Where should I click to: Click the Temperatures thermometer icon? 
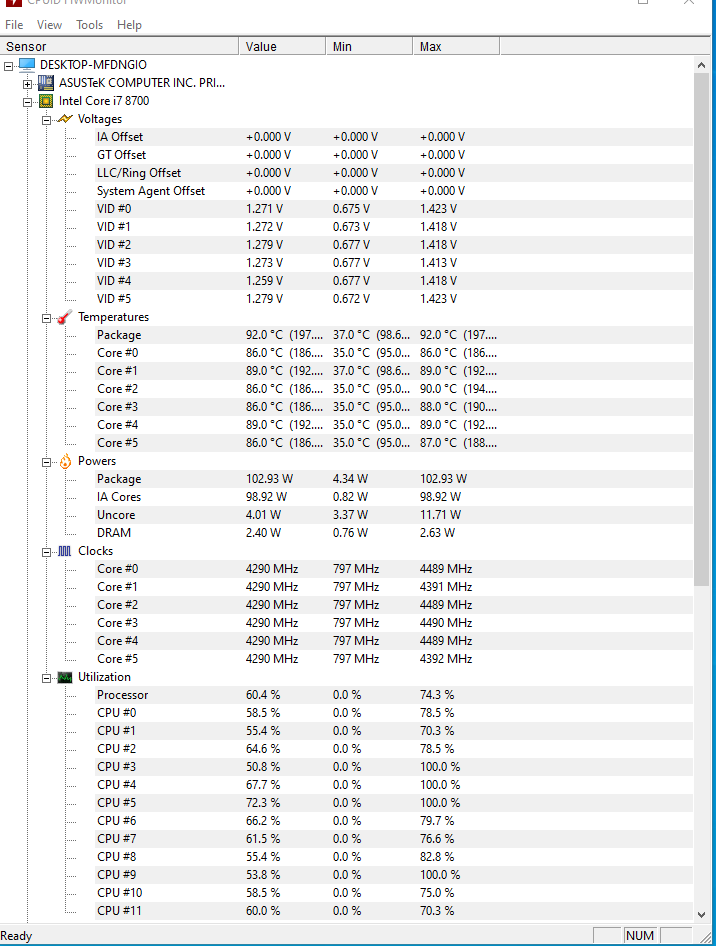[65, 317]
